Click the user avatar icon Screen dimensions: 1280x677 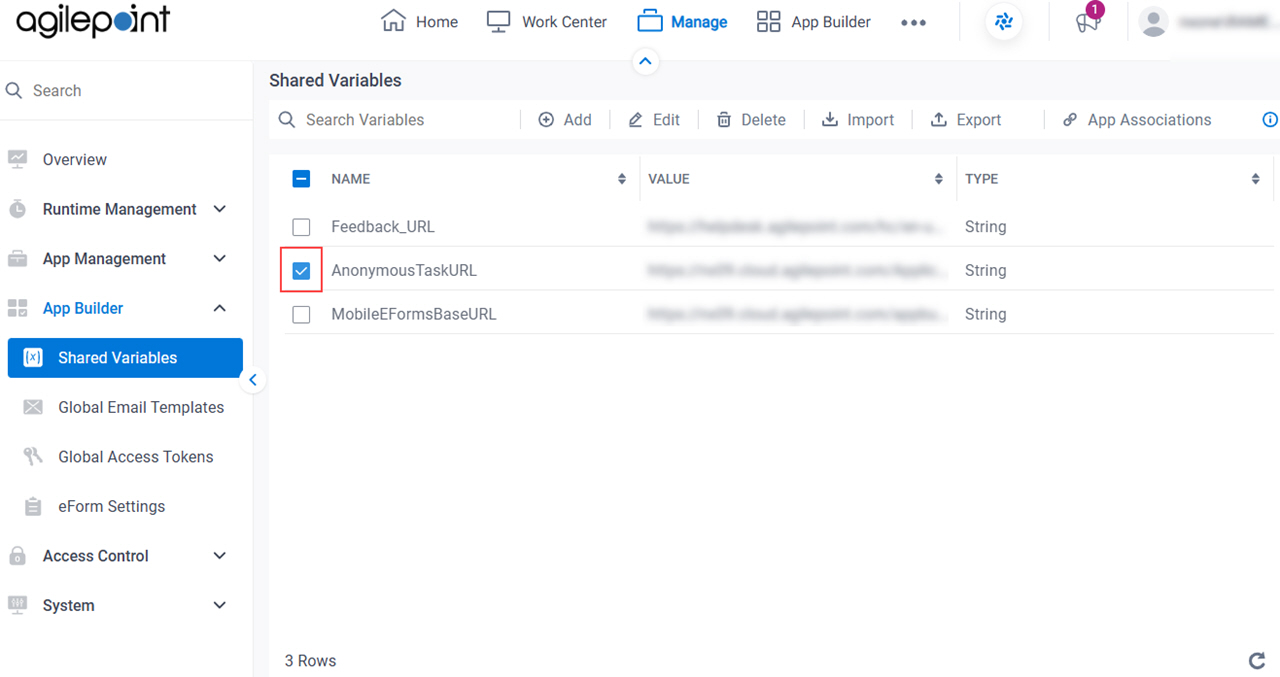pyautogui.click(x=1154, y=22)
